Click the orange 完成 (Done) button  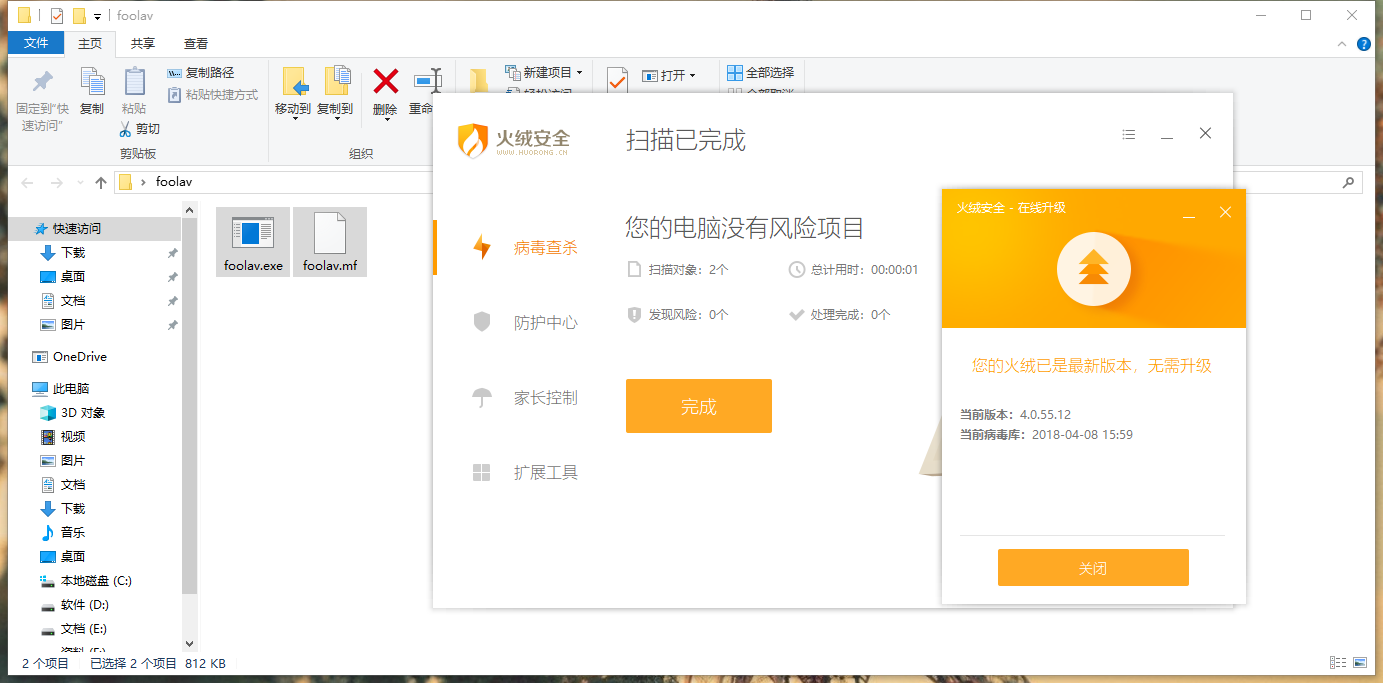(699, 406)
